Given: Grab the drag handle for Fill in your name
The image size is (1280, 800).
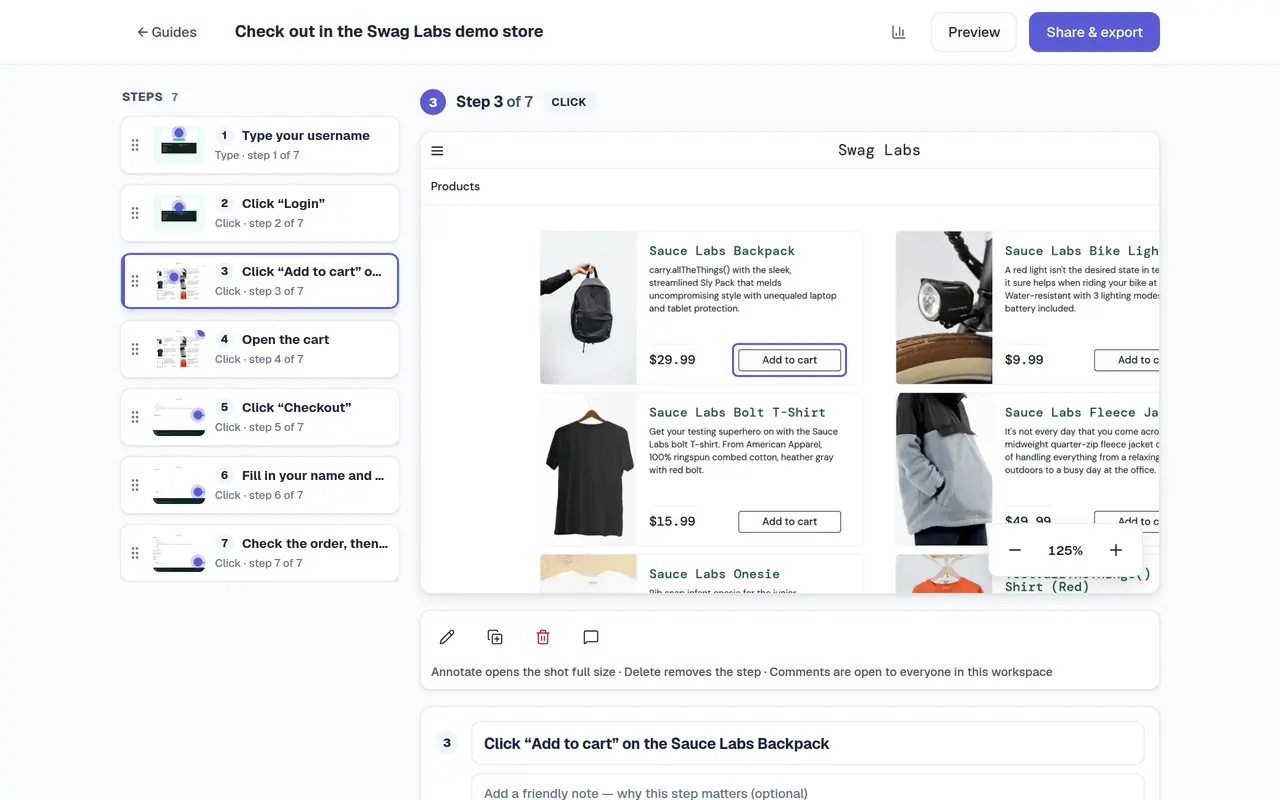Looking at the screenshot, I should click(x=135, y=485).
